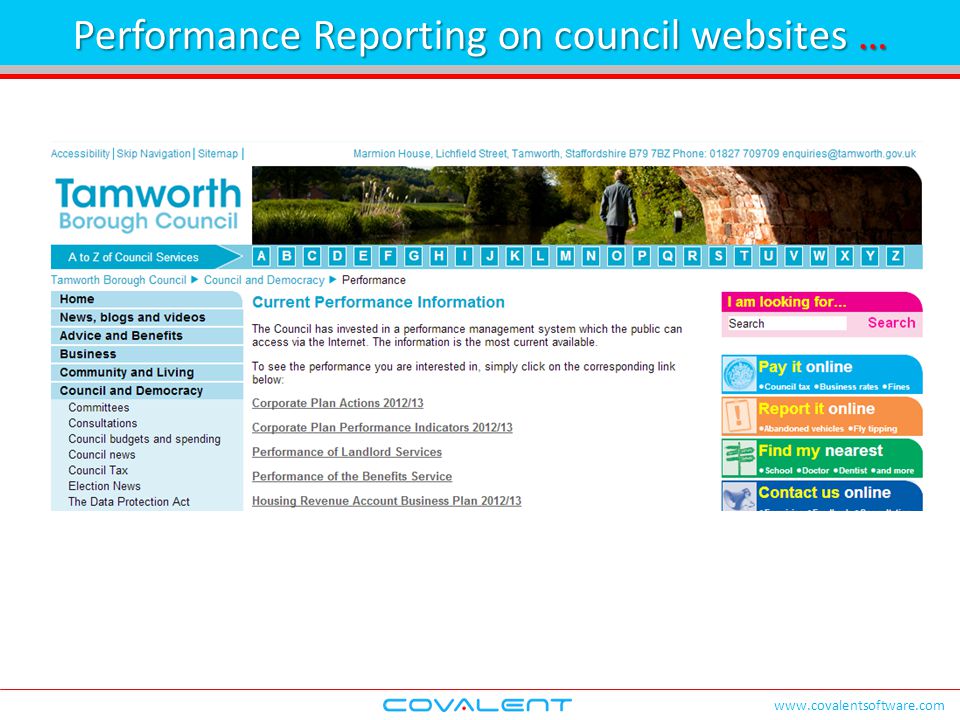Choose letter O in the A-Z bar

coord(617,256)
